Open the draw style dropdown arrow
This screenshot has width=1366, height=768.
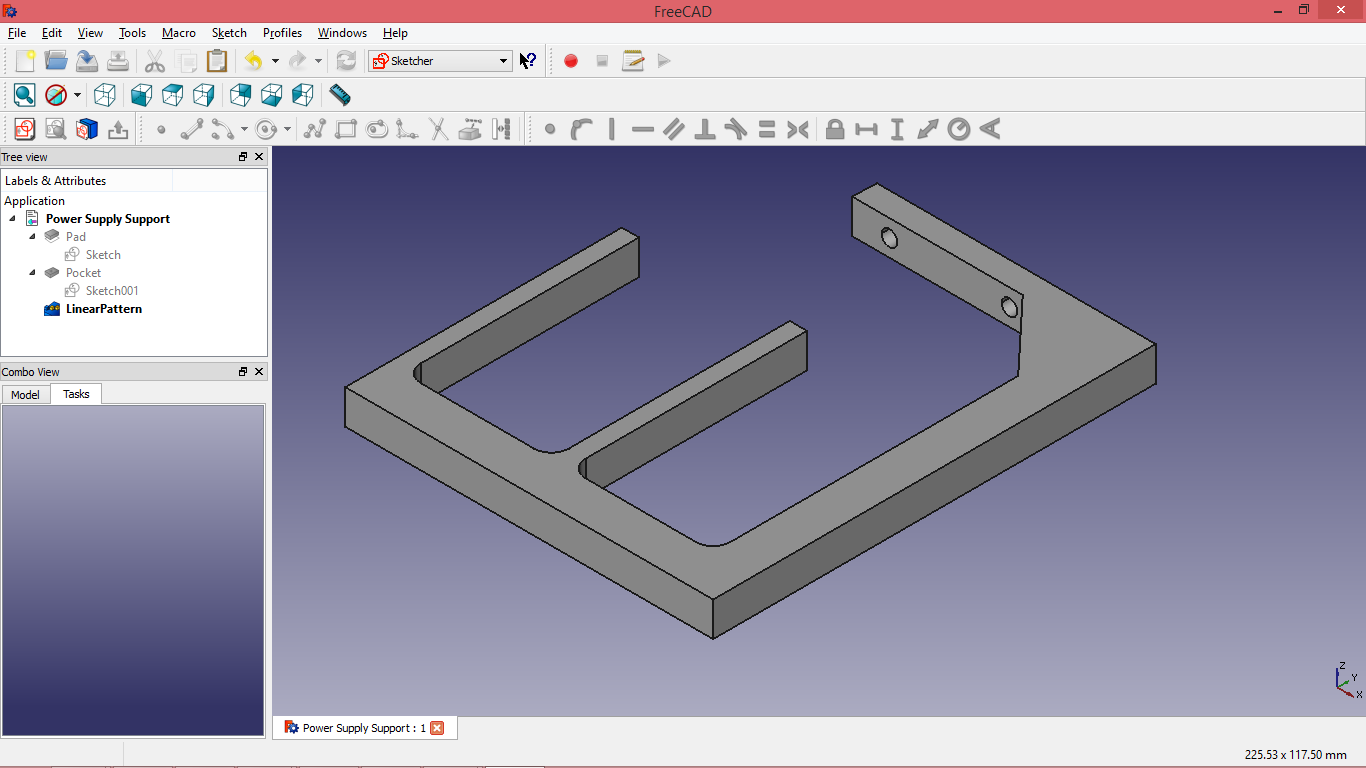click(77, 96)
